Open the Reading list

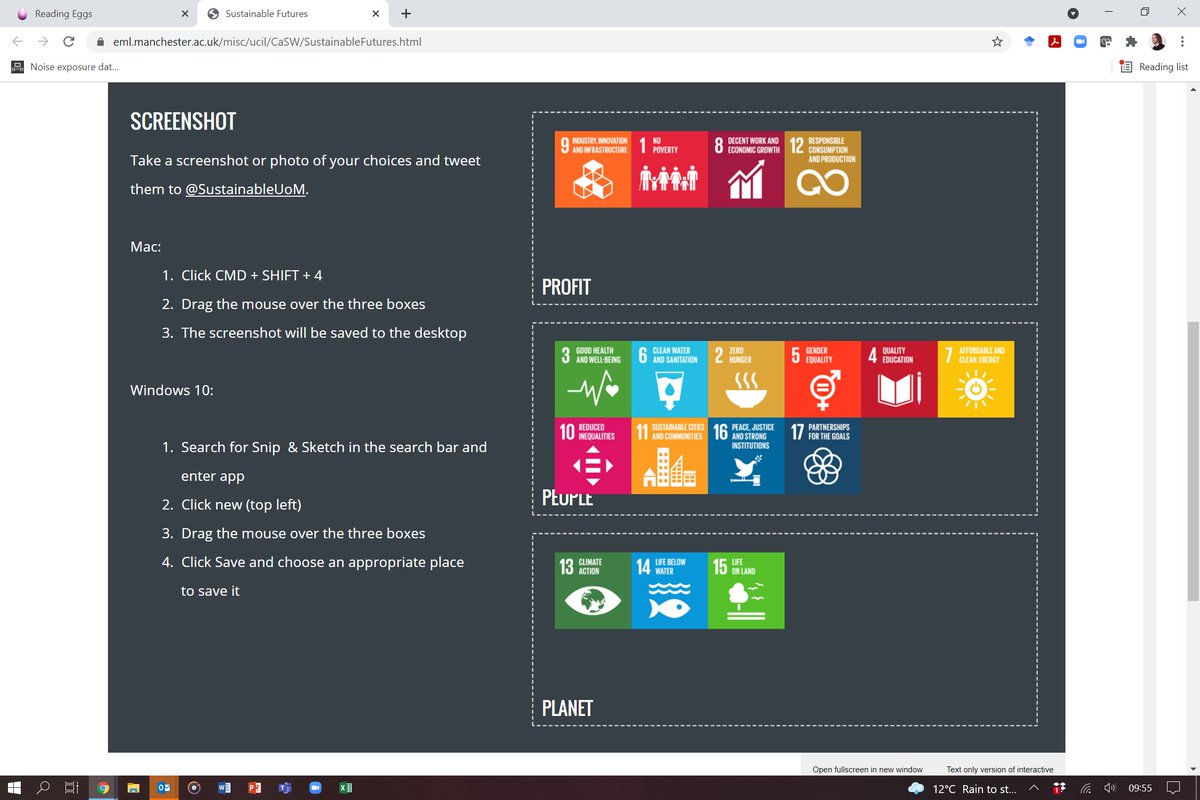point(1154,67)
